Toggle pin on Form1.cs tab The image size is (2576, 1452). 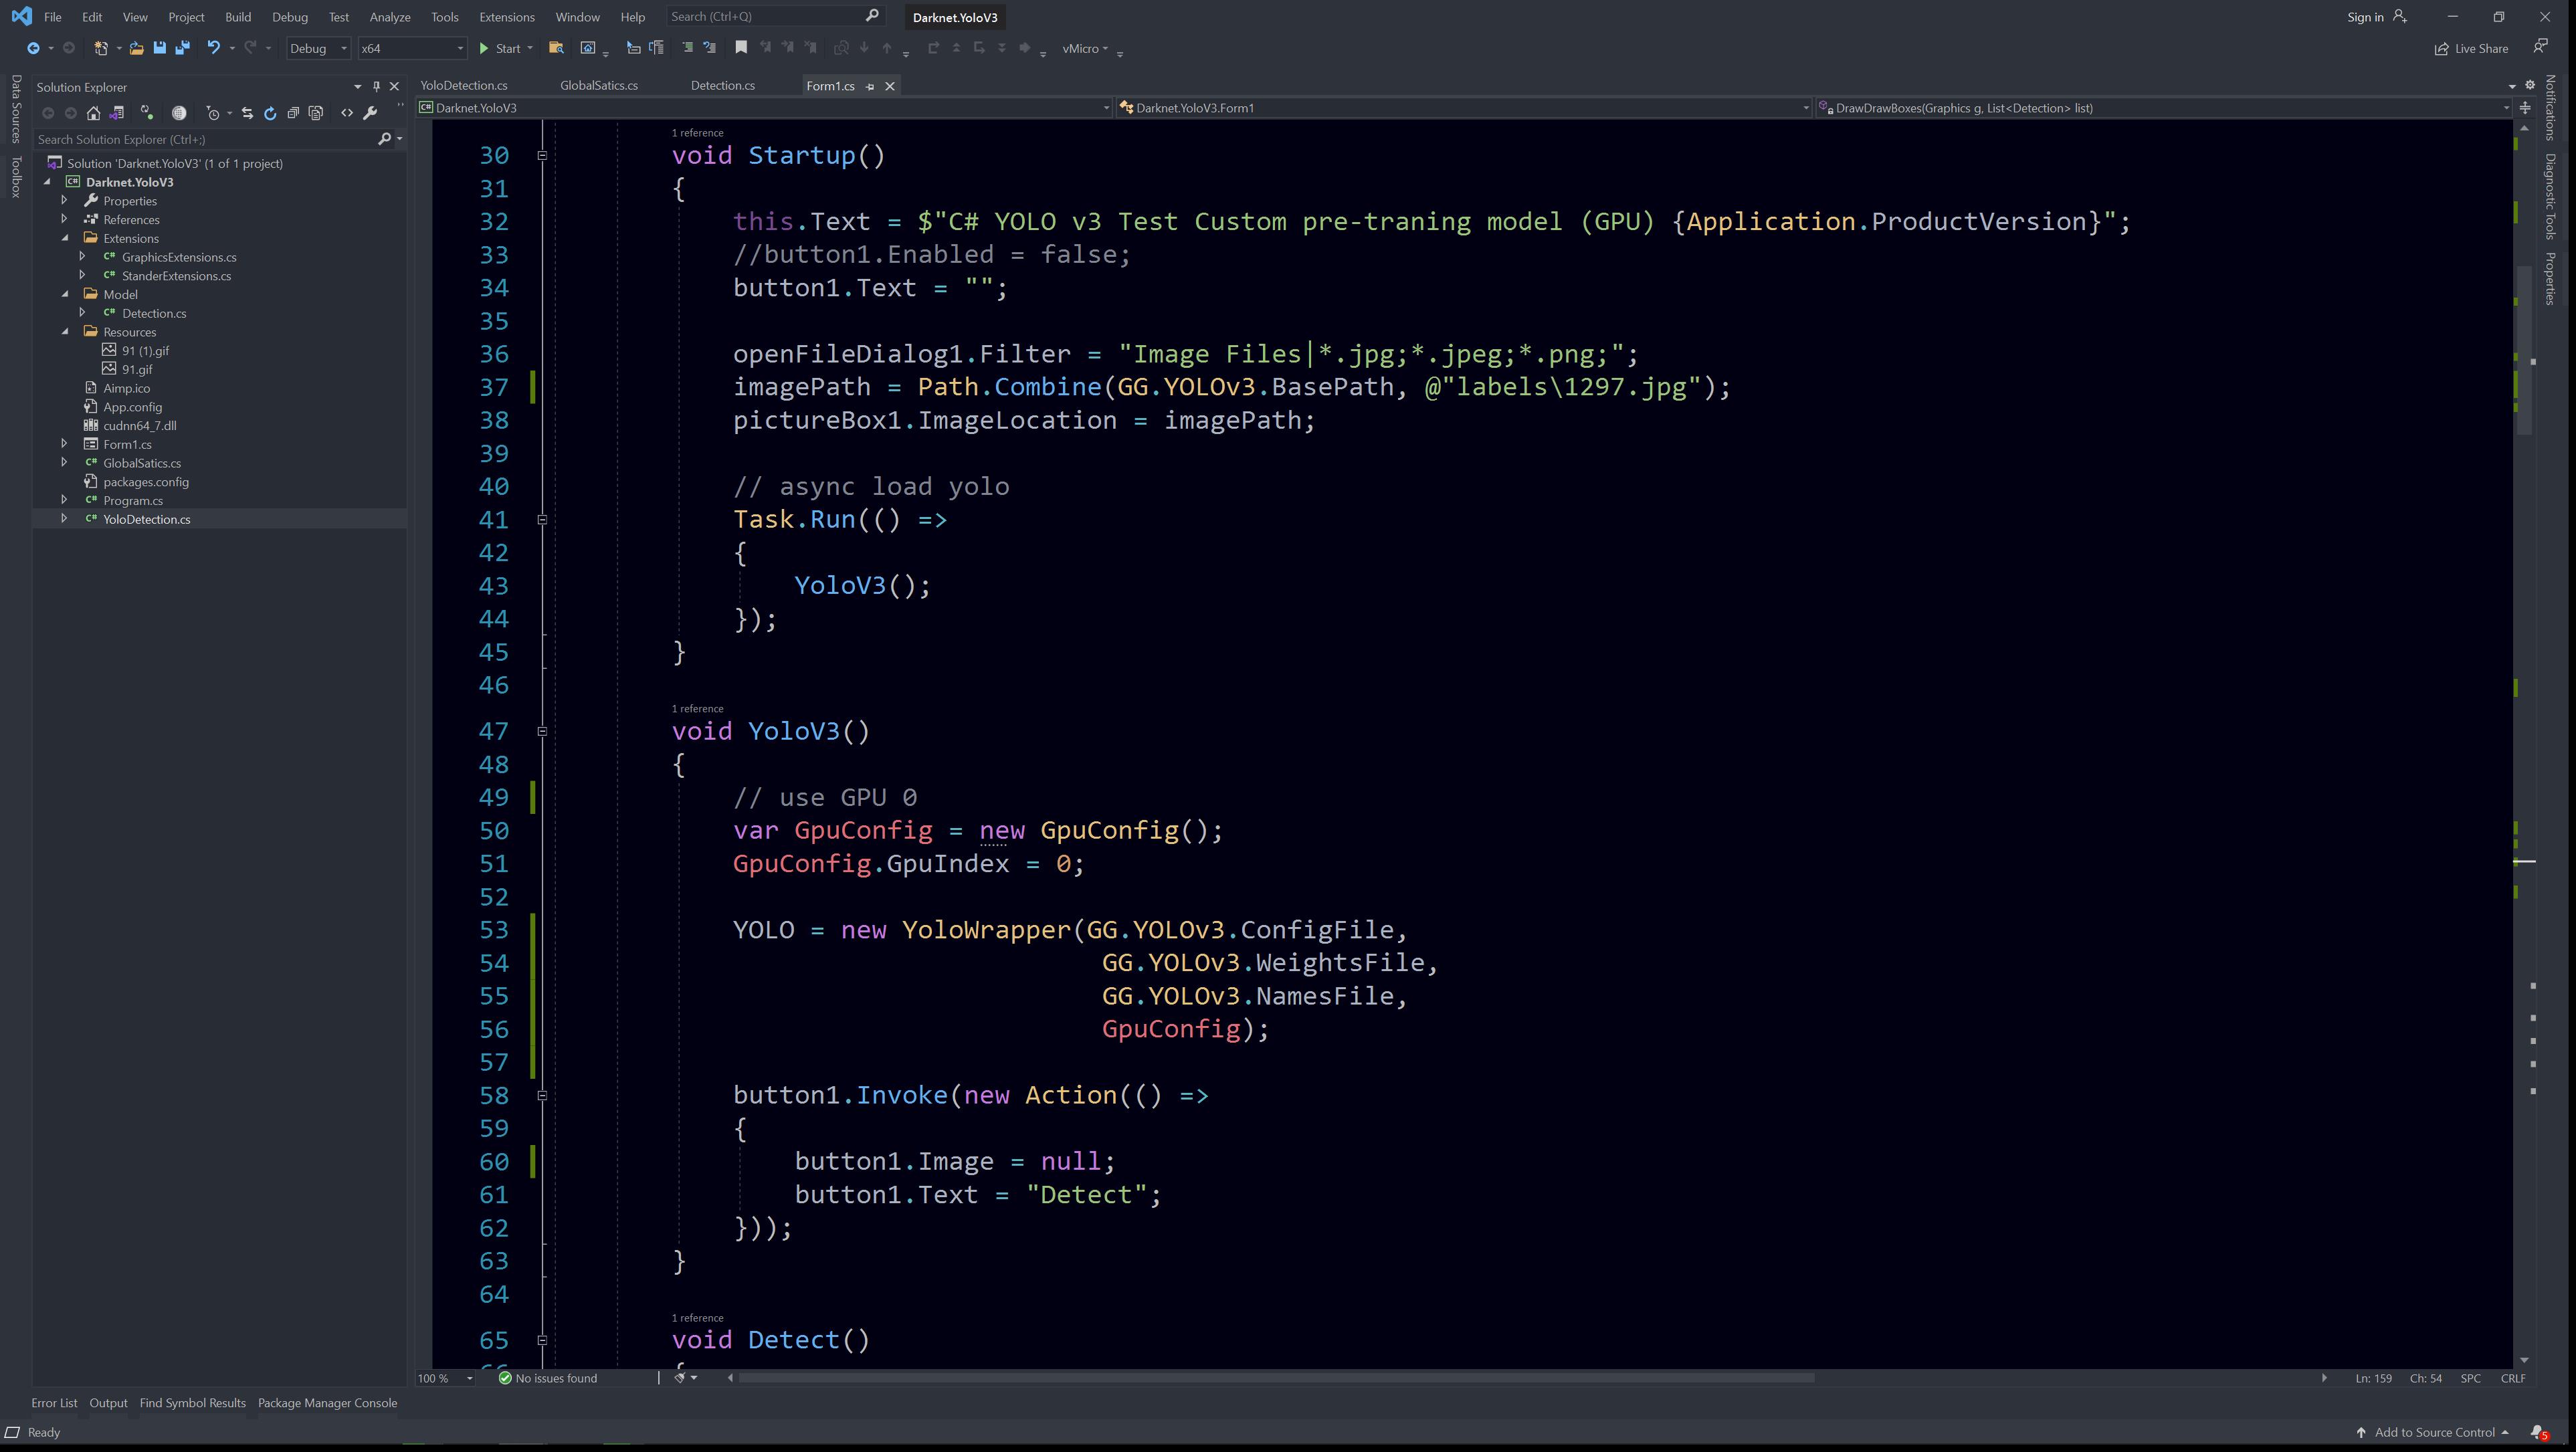tap(870, 86)
